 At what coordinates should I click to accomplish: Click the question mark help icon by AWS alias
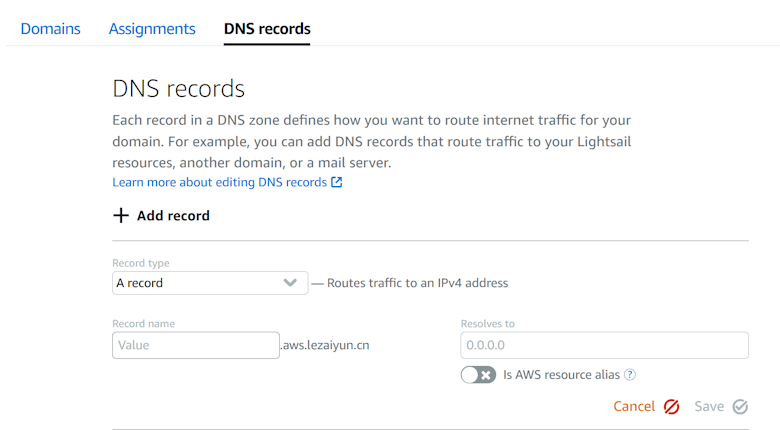(x=630, y=375)
